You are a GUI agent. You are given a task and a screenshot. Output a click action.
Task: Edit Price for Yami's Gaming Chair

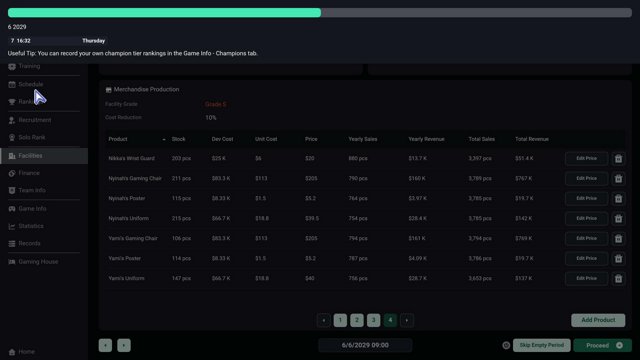[587, 238]
